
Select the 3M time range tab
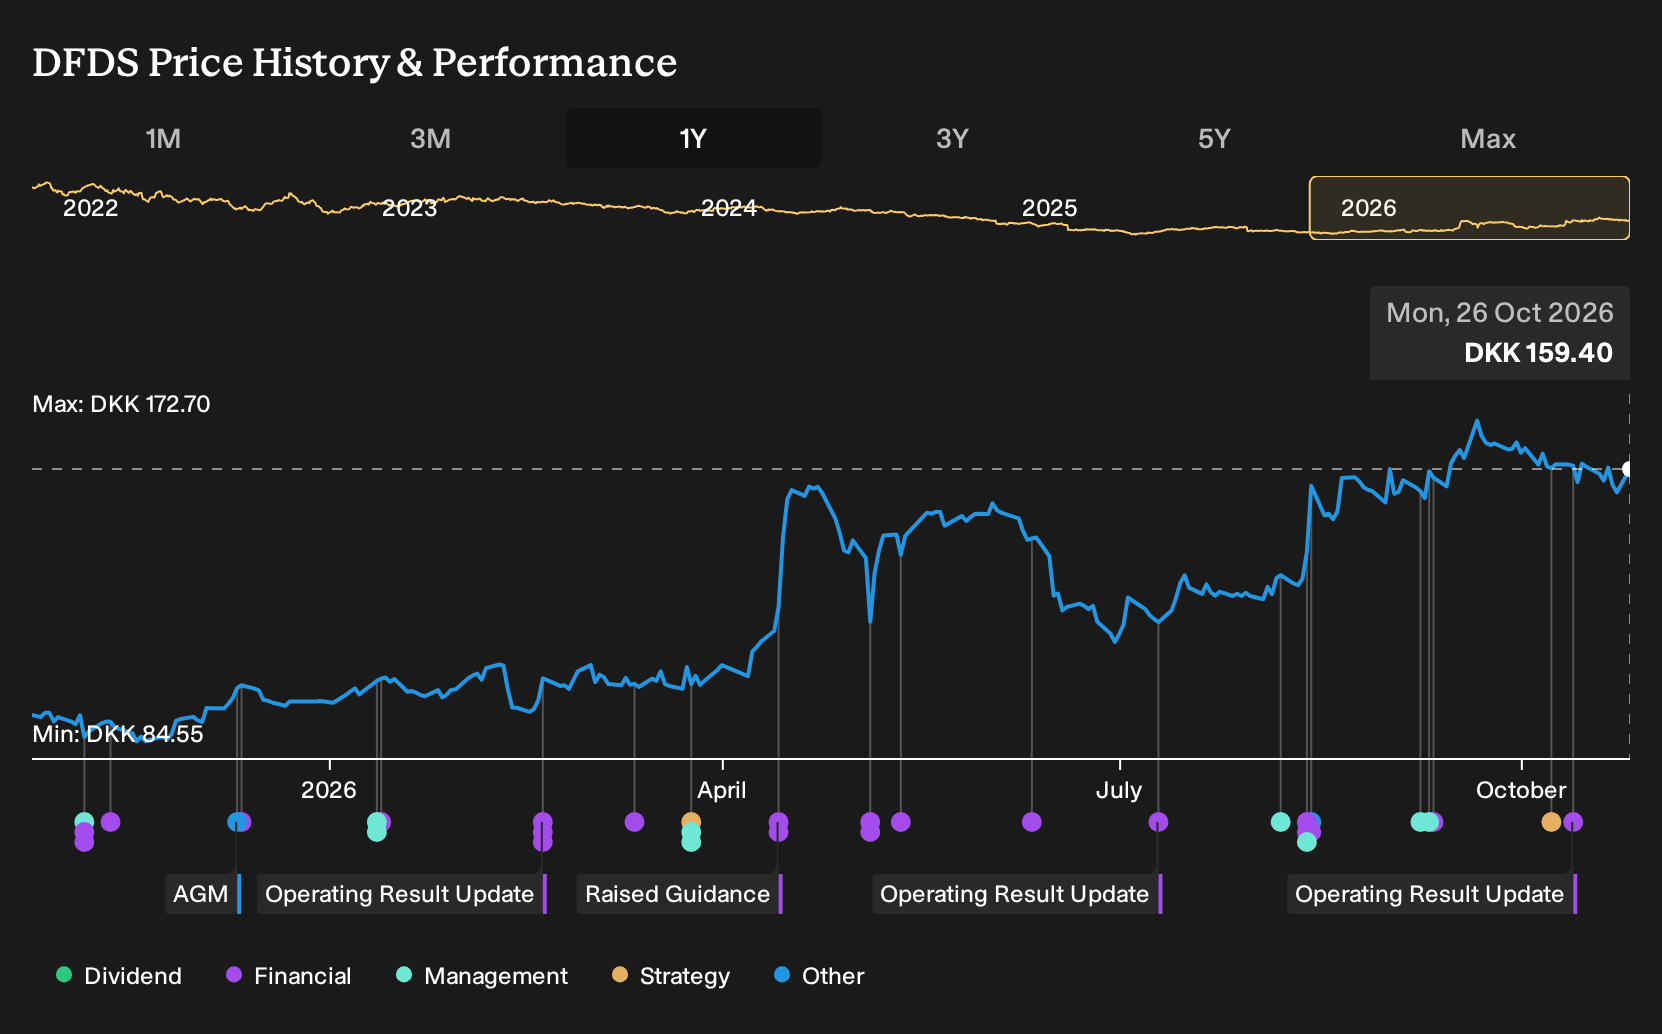(430, 139)
